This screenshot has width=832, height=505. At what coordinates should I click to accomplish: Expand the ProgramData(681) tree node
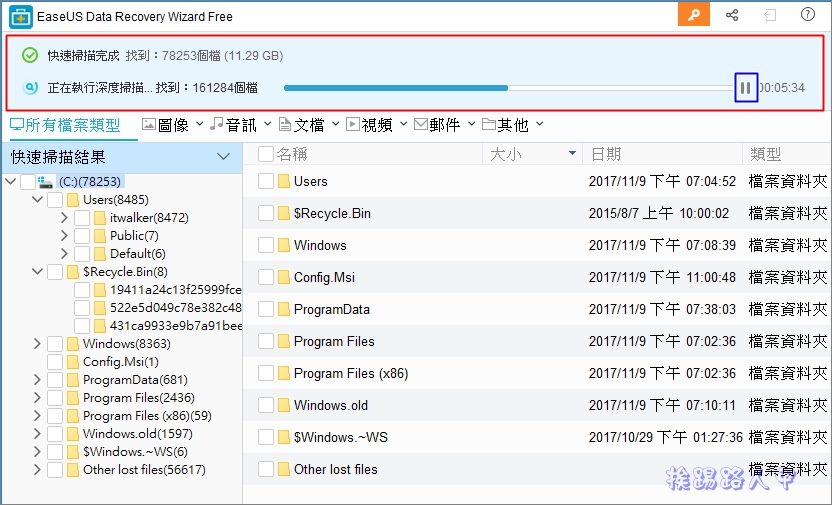(37, 380)
